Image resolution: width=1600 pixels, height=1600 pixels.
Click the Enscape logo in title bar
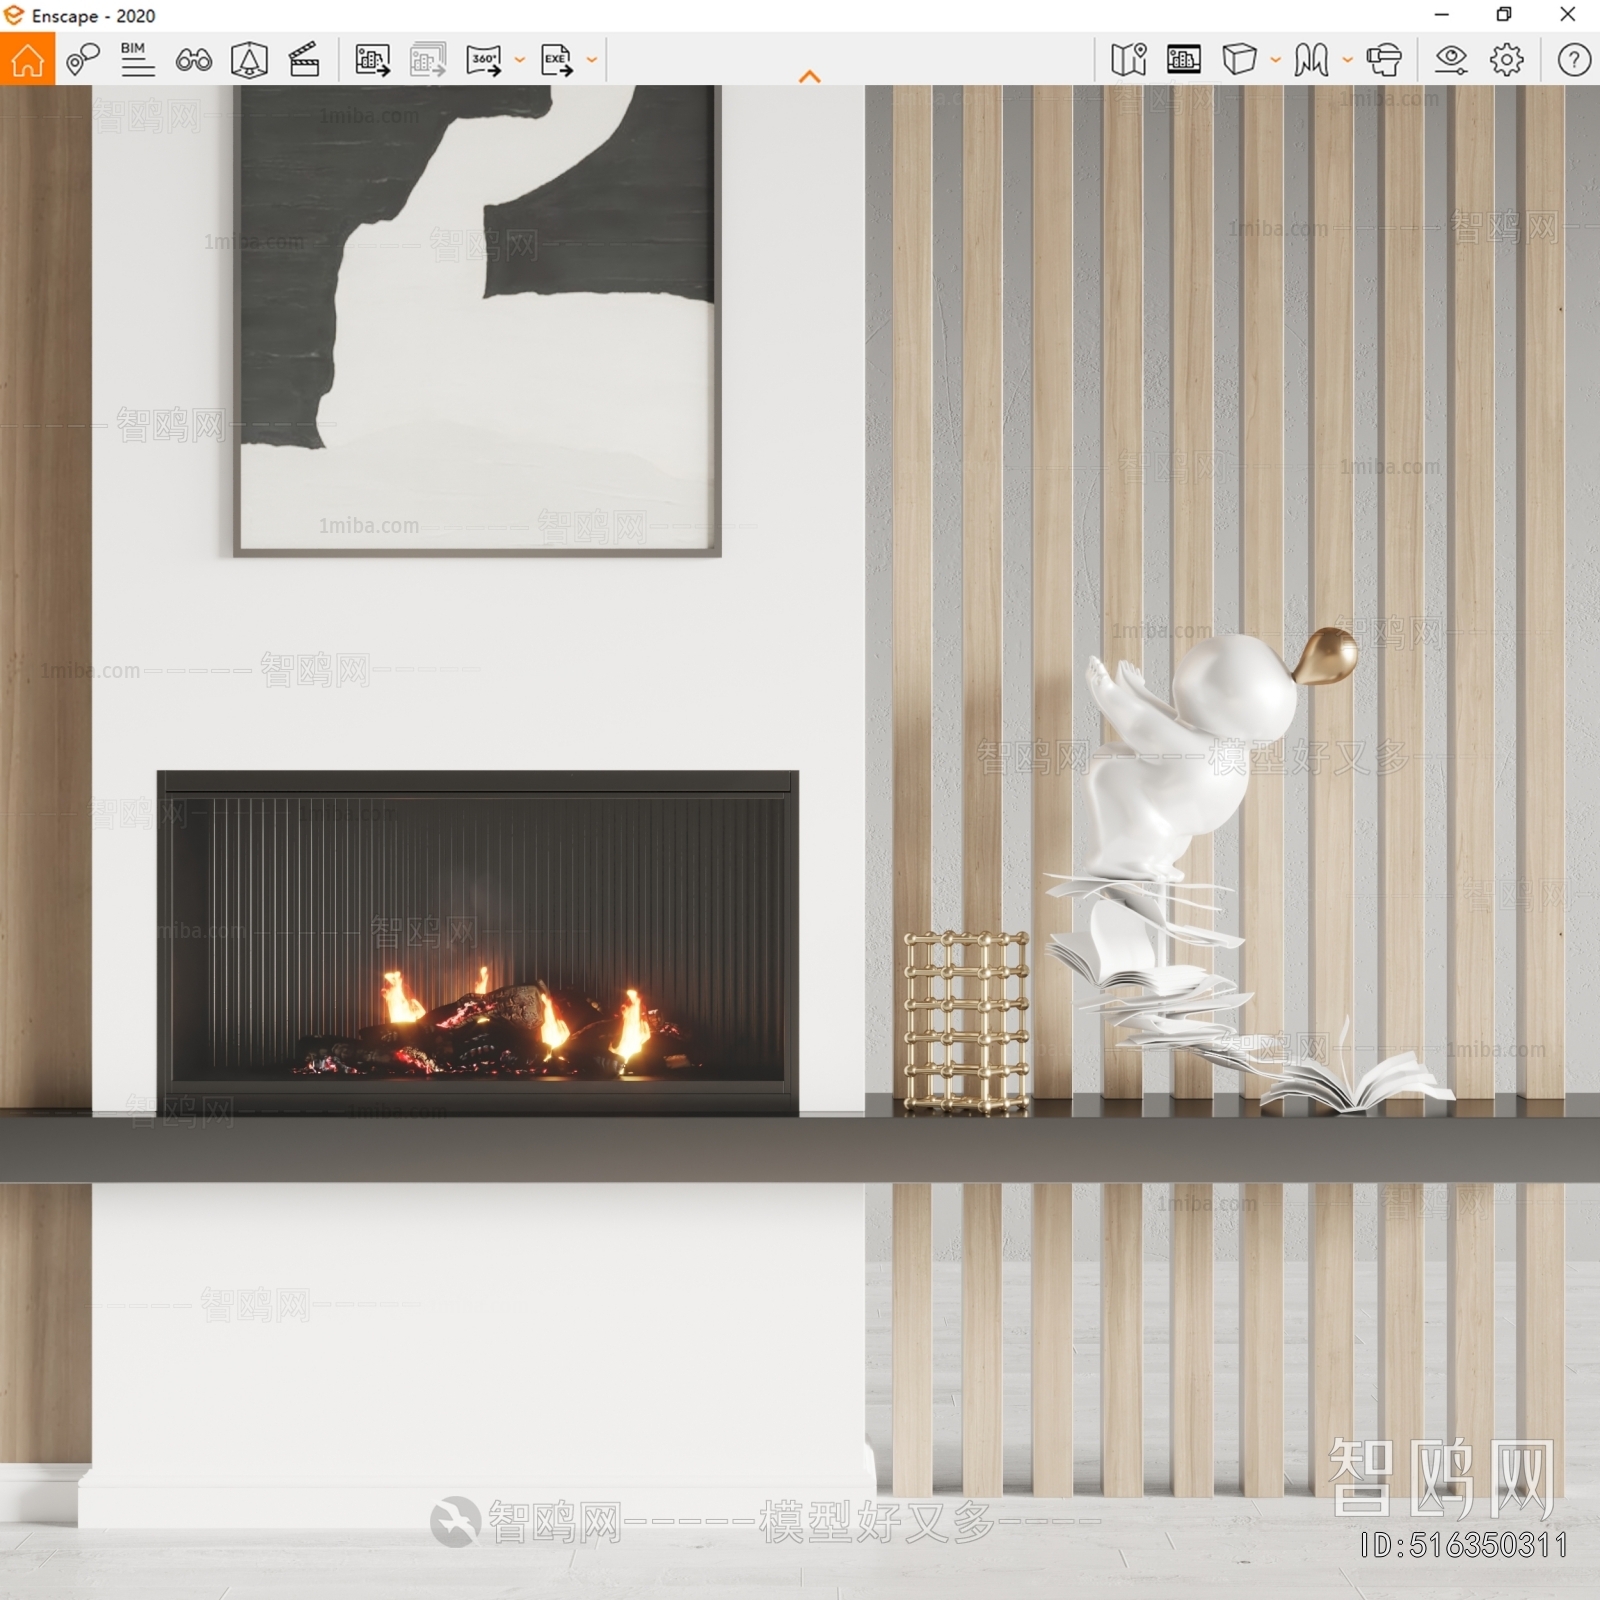pos(14,15)
